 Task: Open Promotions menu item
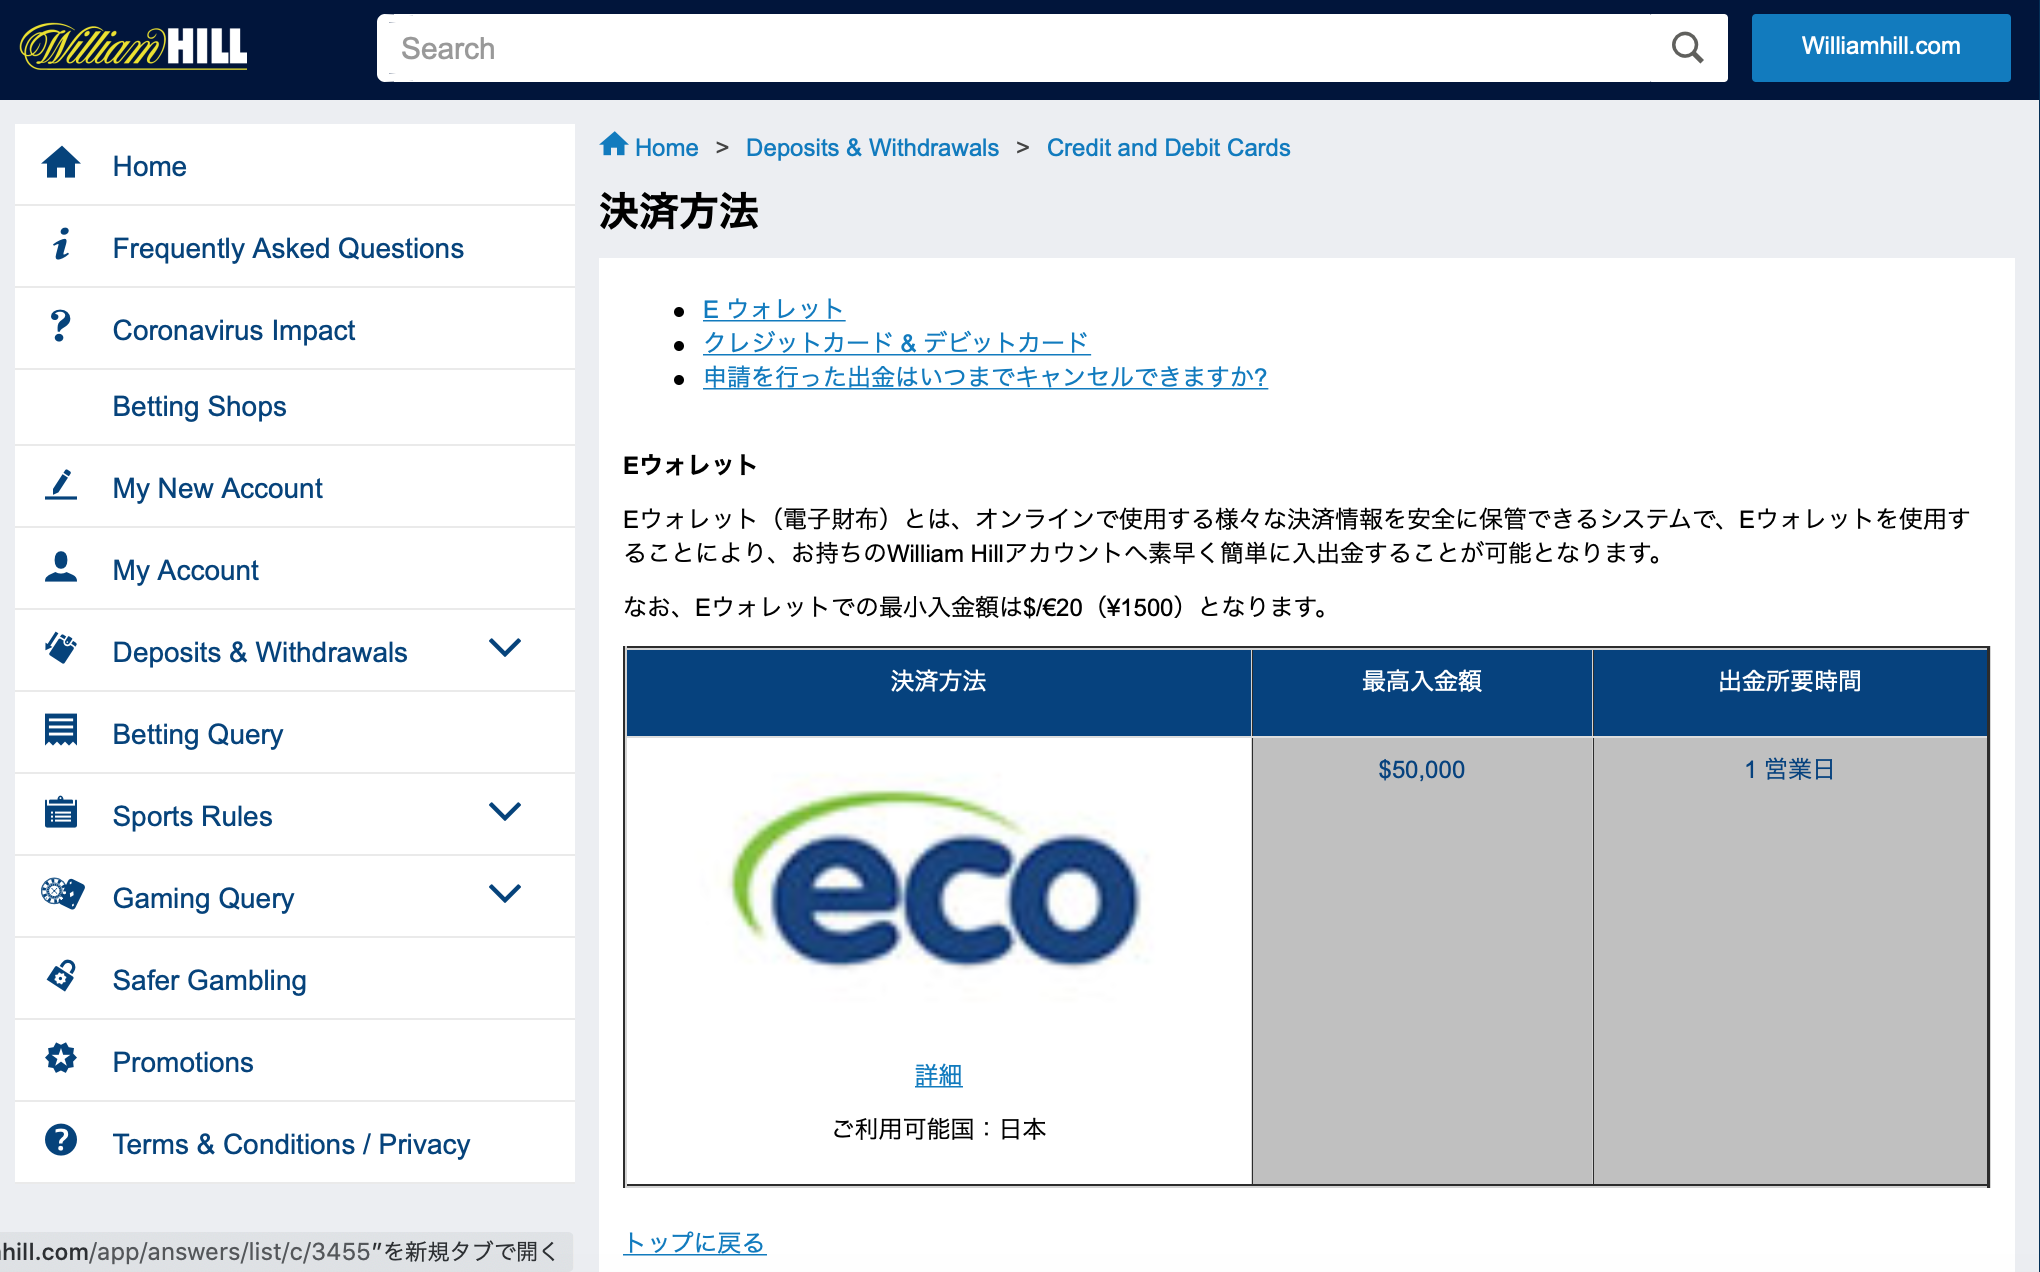point(295,1061)
